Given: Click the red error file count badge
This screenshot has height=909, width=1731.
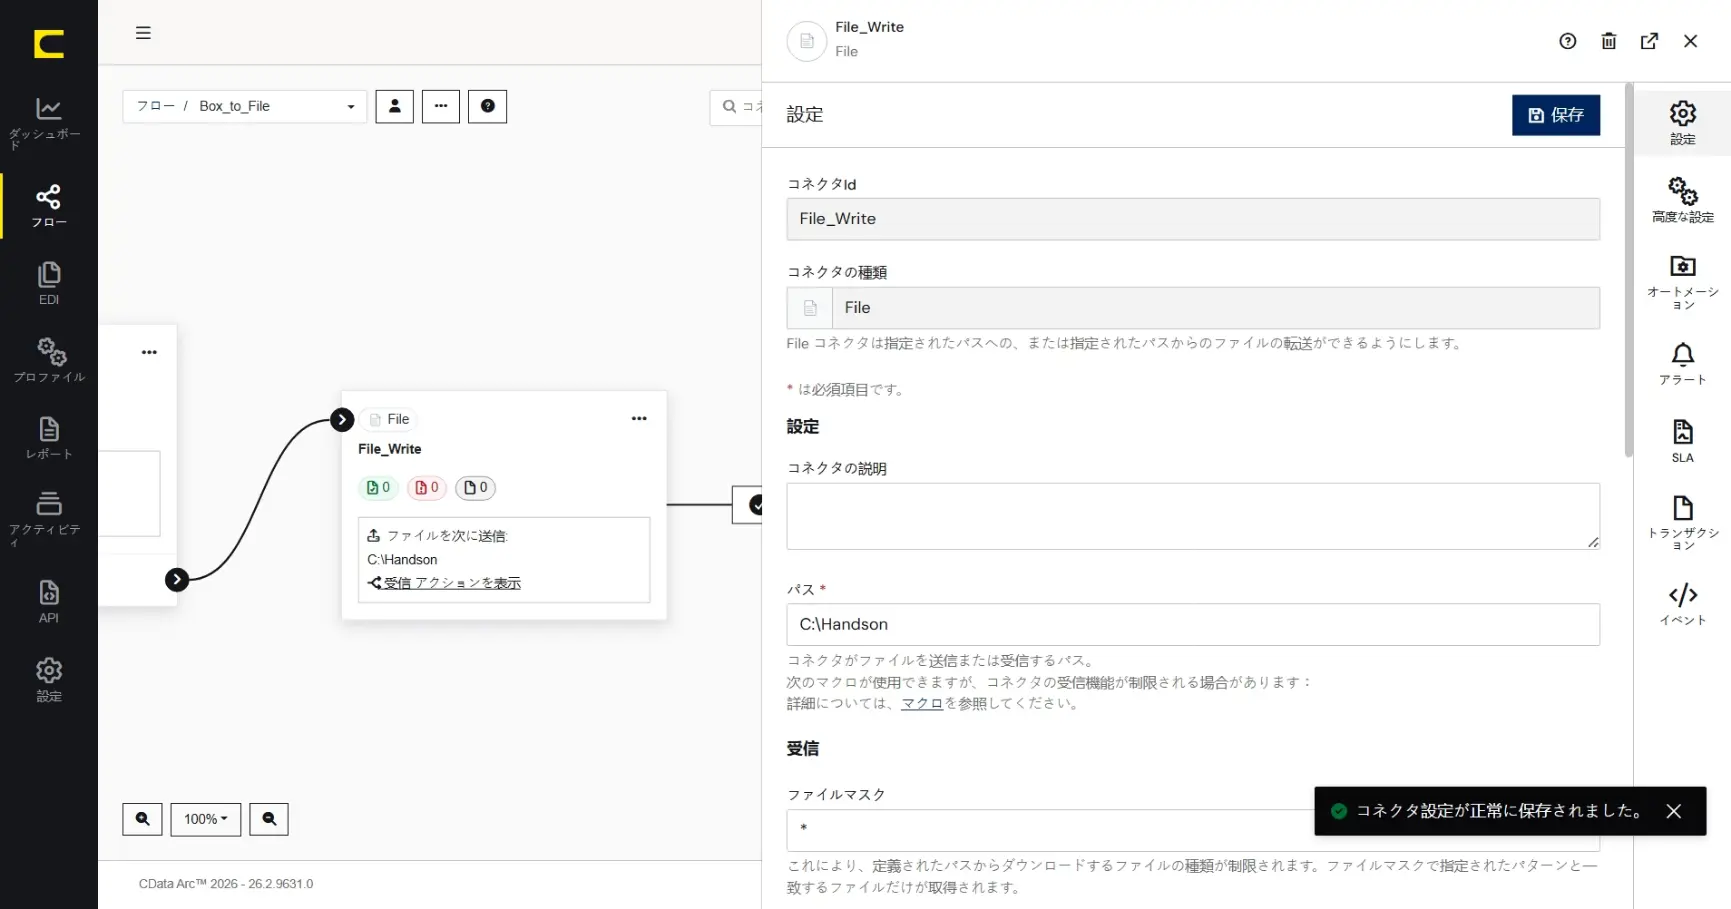Looking at the screenshot, I should point(427,488).
